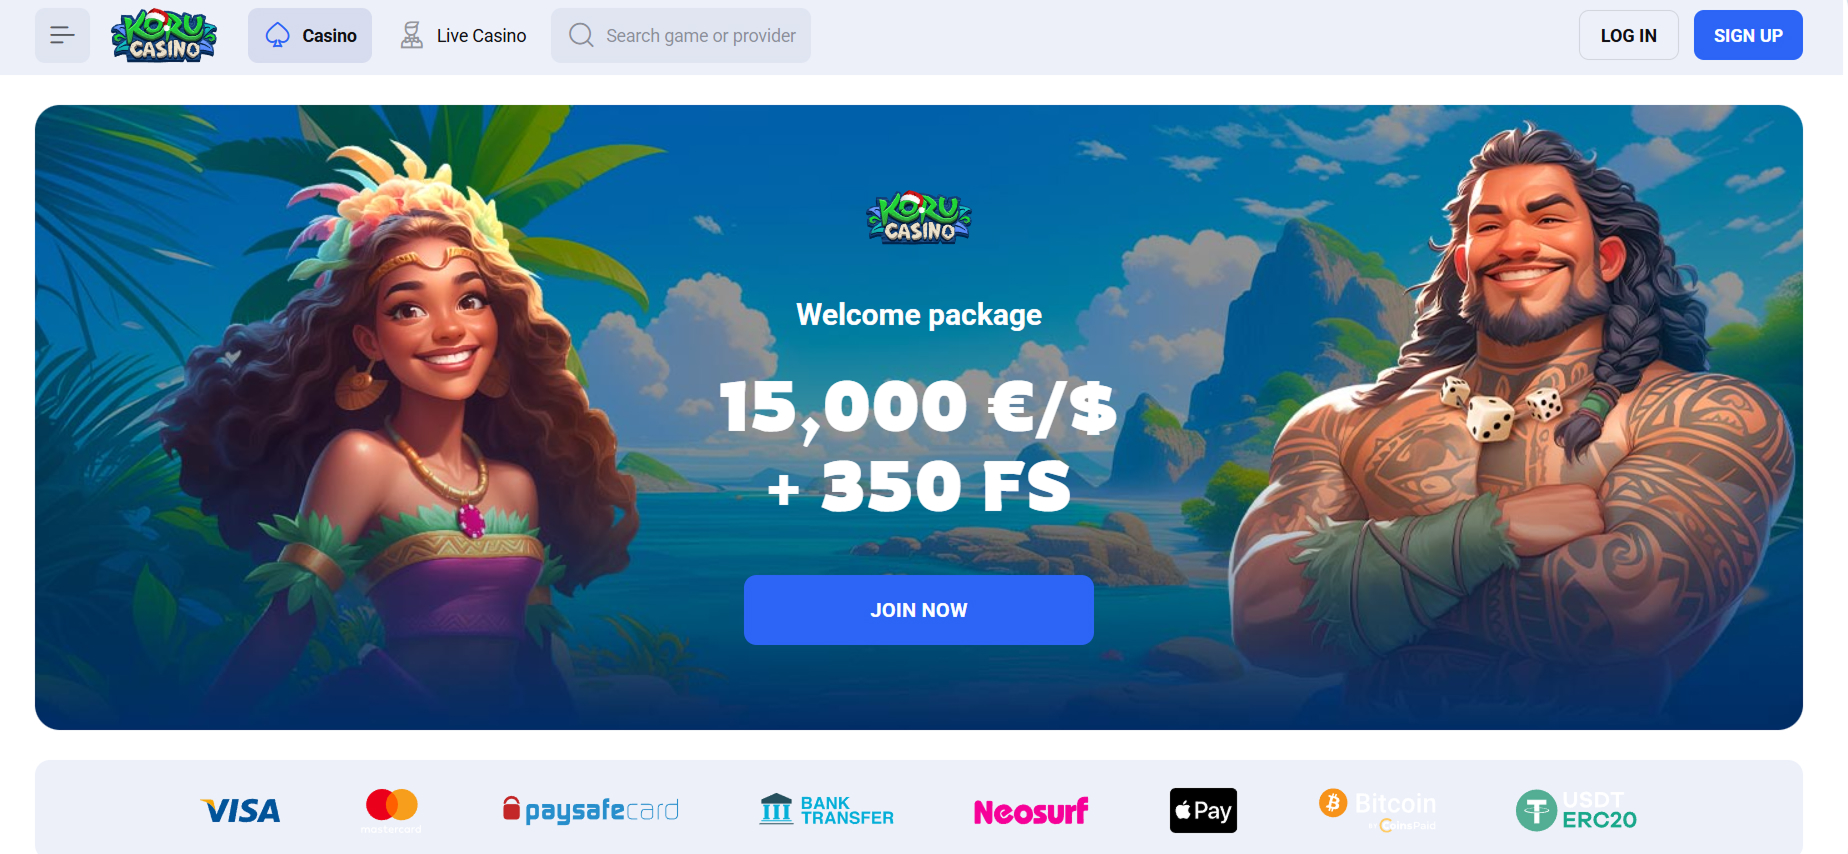
Task: Choose the Bank Transfer payment icon
Action: [827, 810]
